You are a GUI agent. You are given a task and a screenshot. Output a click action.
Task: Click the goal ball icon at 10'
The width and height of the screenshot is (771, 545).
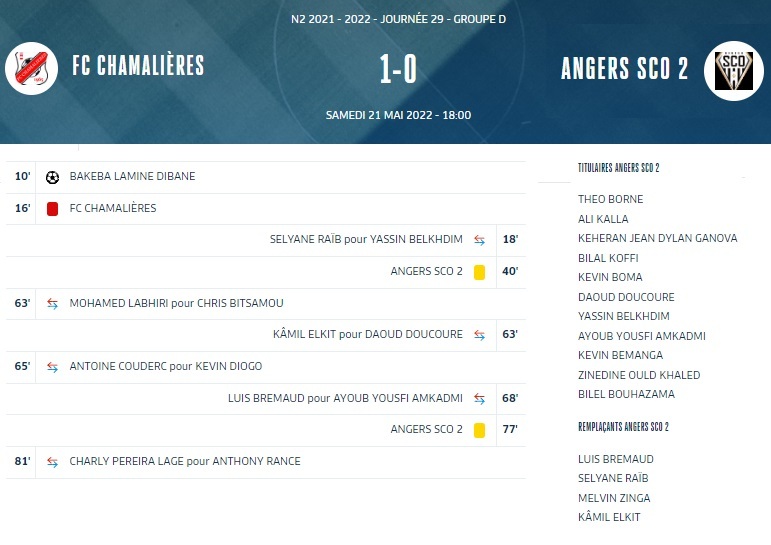pyautogui.click(x=52, y=177)
